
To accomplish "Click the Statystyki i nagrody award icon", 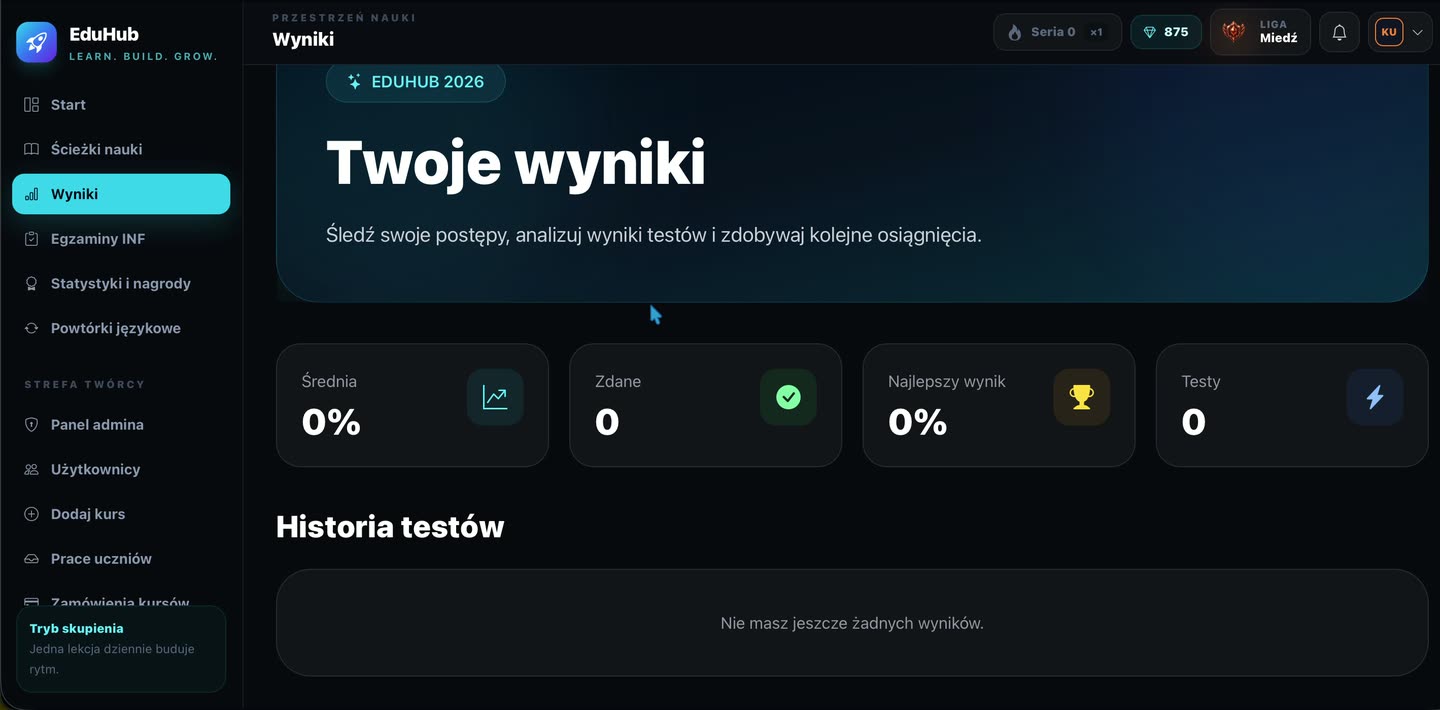I will (31, 284).
